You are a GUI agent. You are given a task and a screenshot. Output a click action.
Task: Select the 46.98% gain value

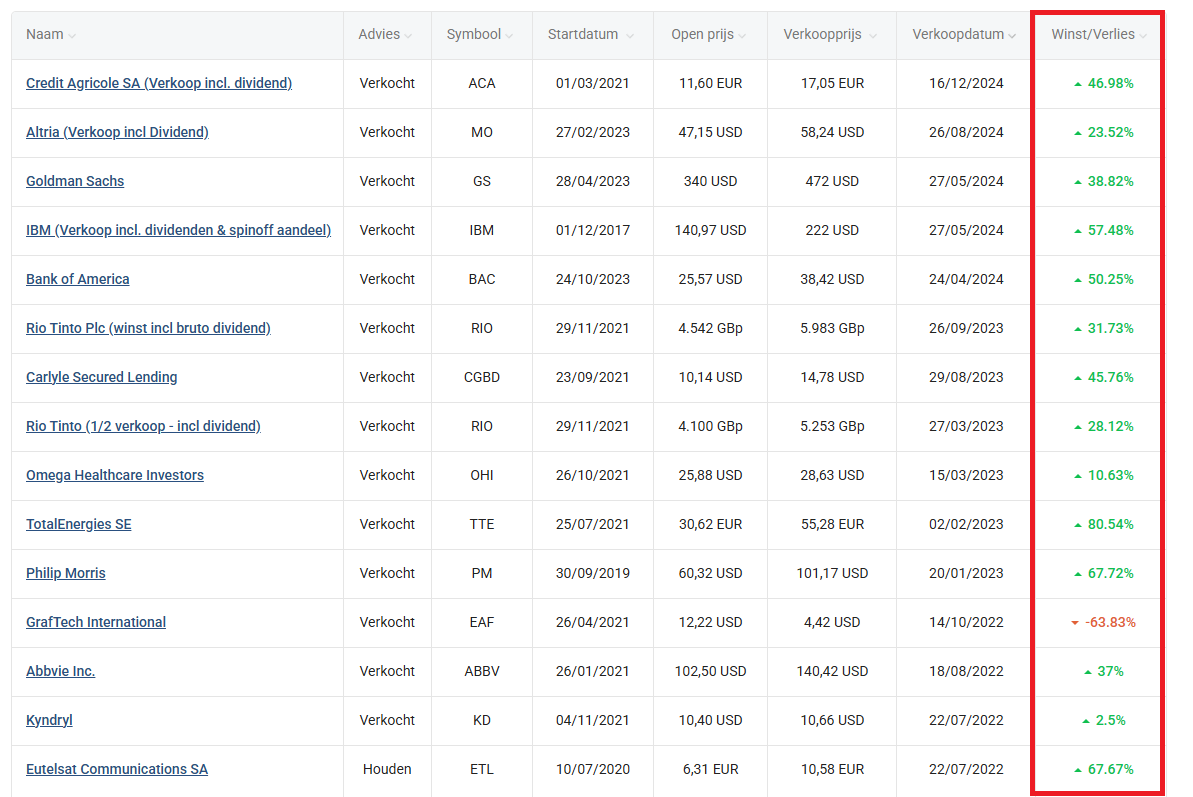pyautogui.click(x=1111, y=83)
